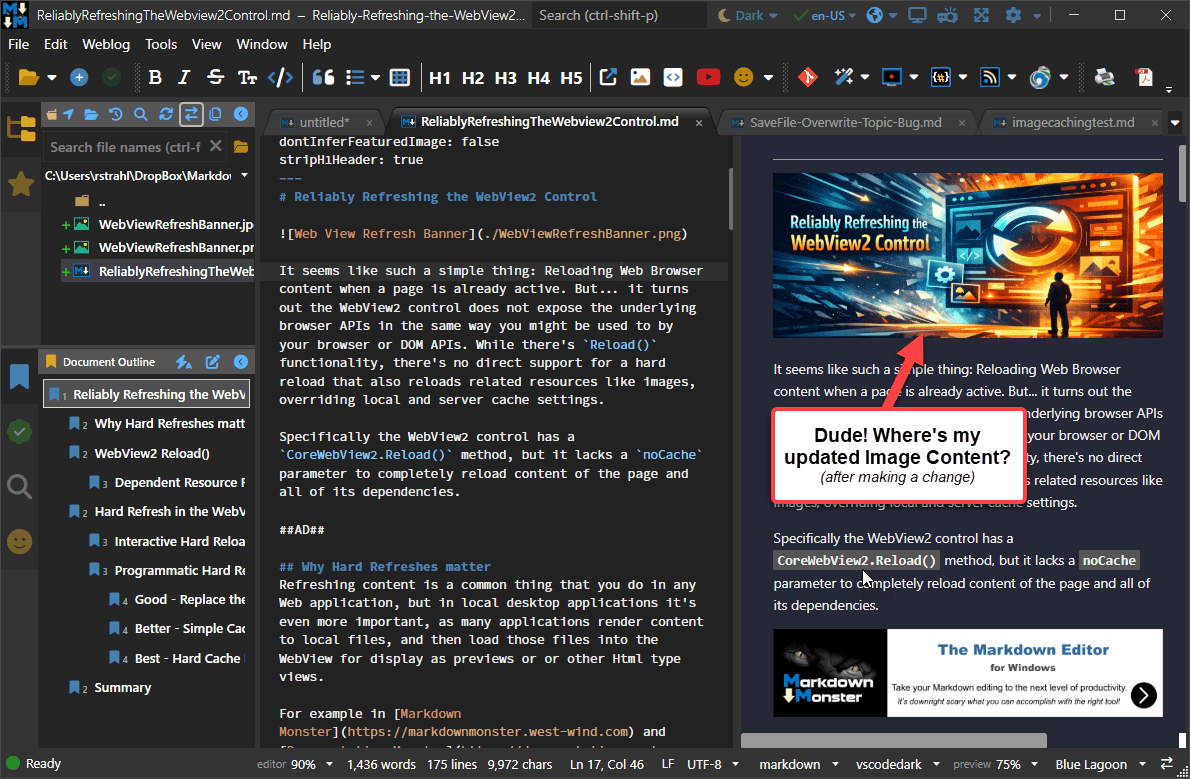Insert an H3 header
The image size is (1190, 779).
click(505, 77)
